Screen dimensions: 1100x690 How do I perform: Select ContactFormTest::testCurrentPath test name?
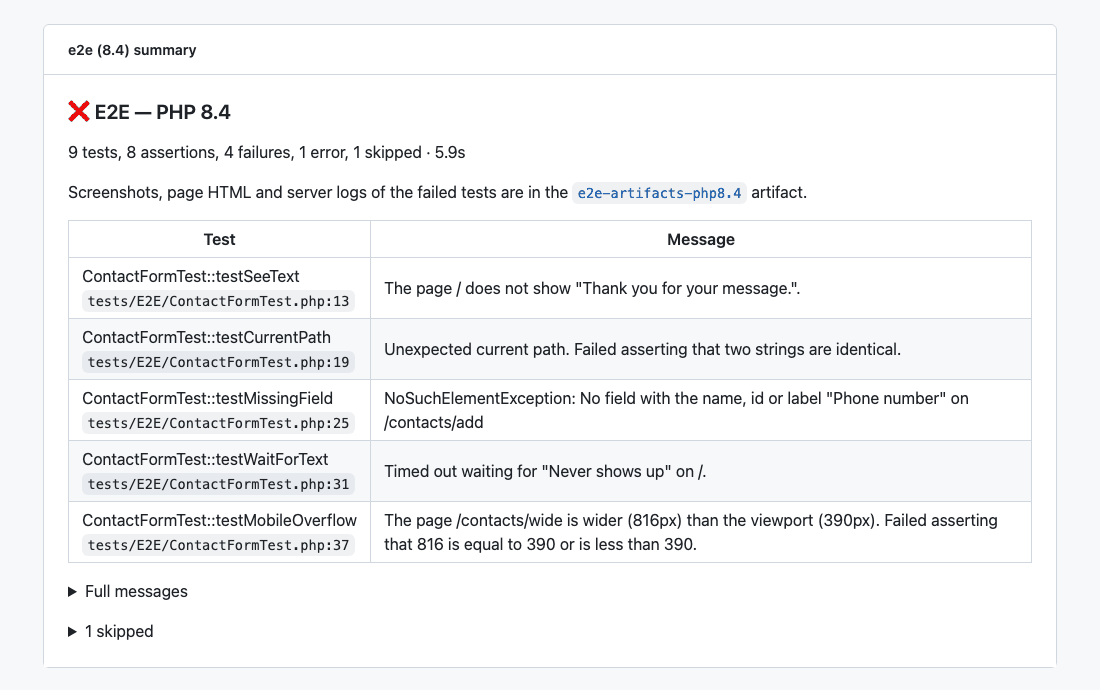tap(206, 337)
